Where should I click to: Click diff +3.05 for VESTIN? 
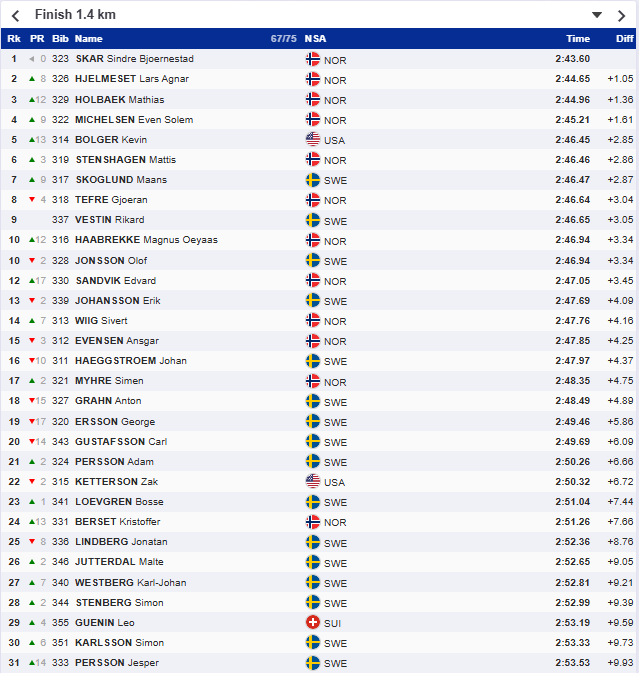[620, 220]
